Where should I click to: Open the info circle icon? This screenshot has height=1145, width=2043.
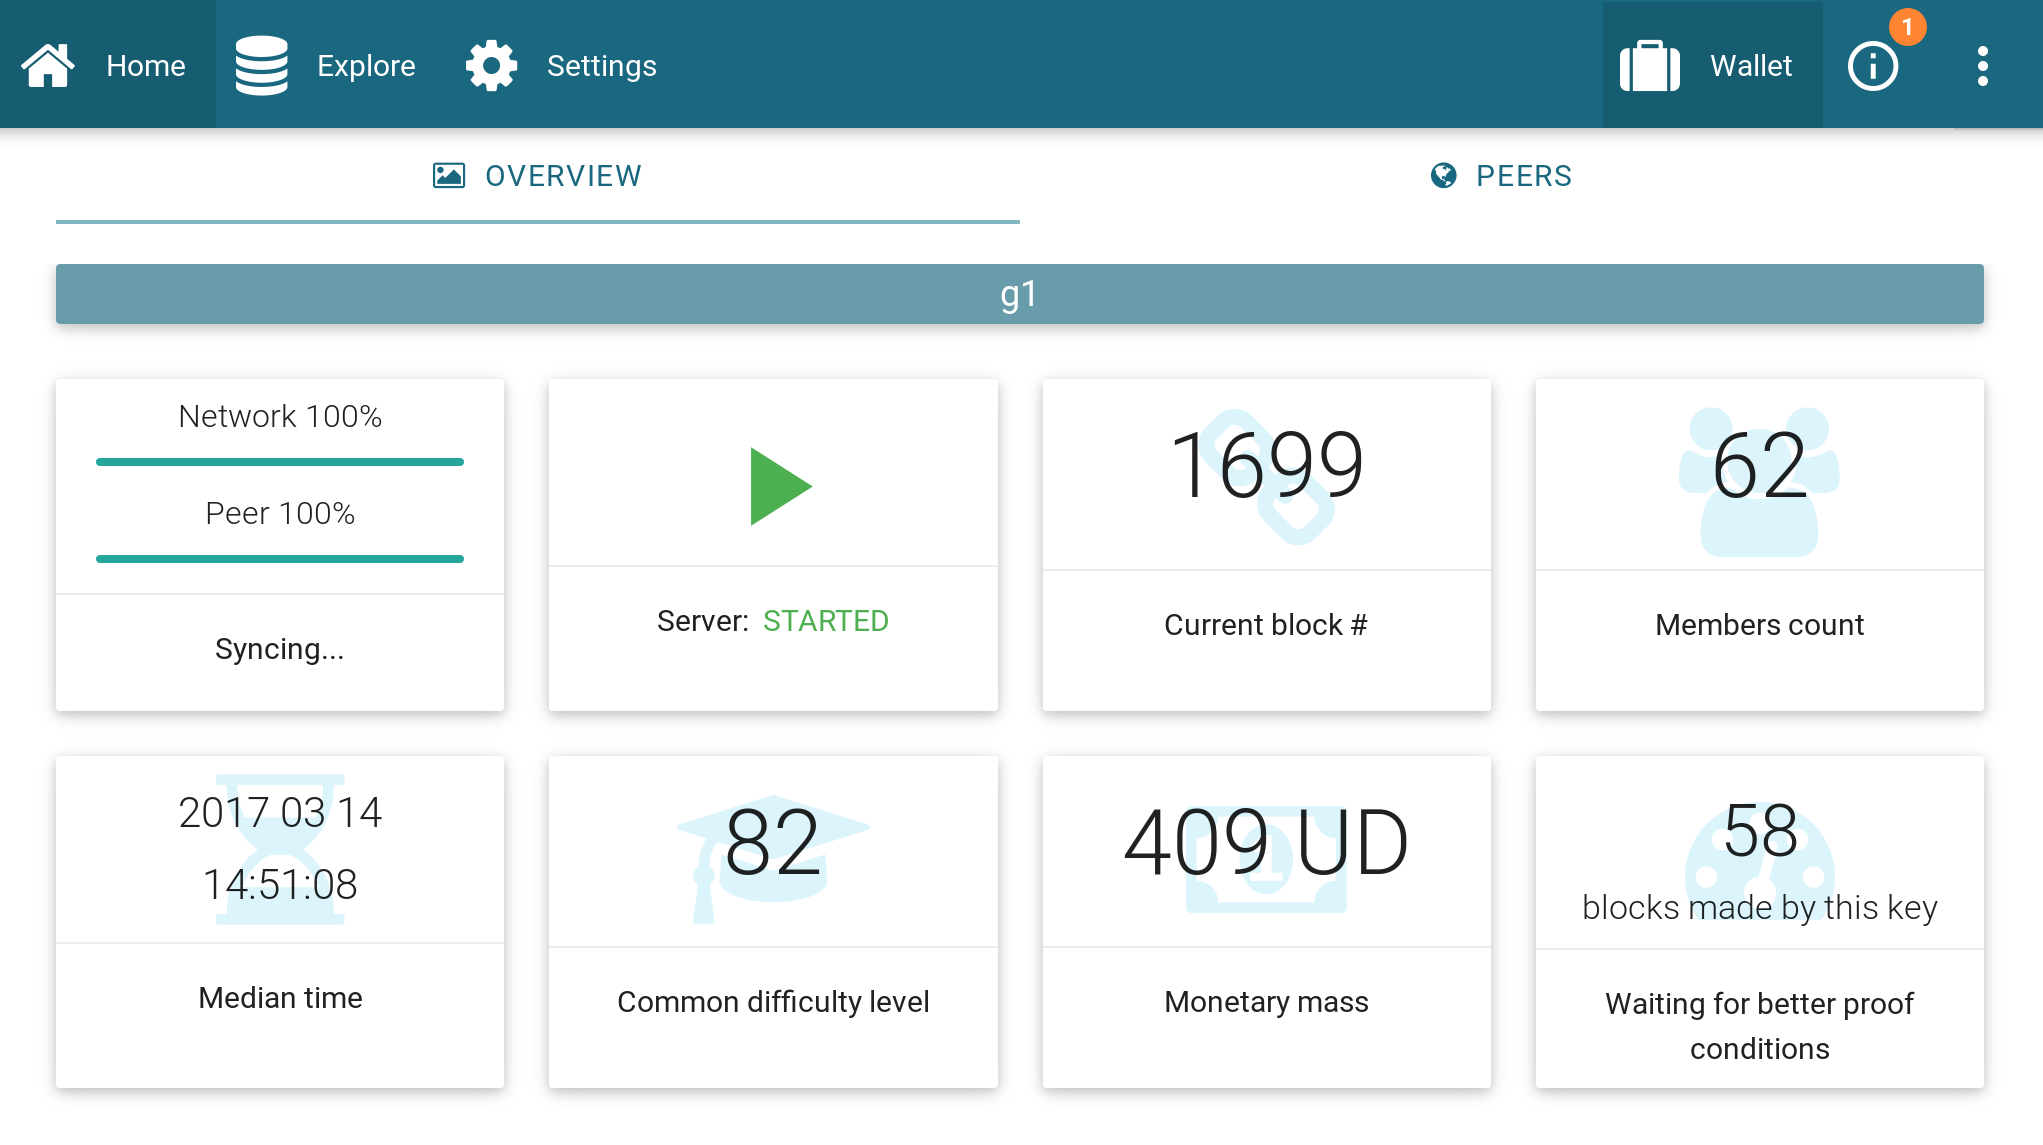pos(1872,67)
